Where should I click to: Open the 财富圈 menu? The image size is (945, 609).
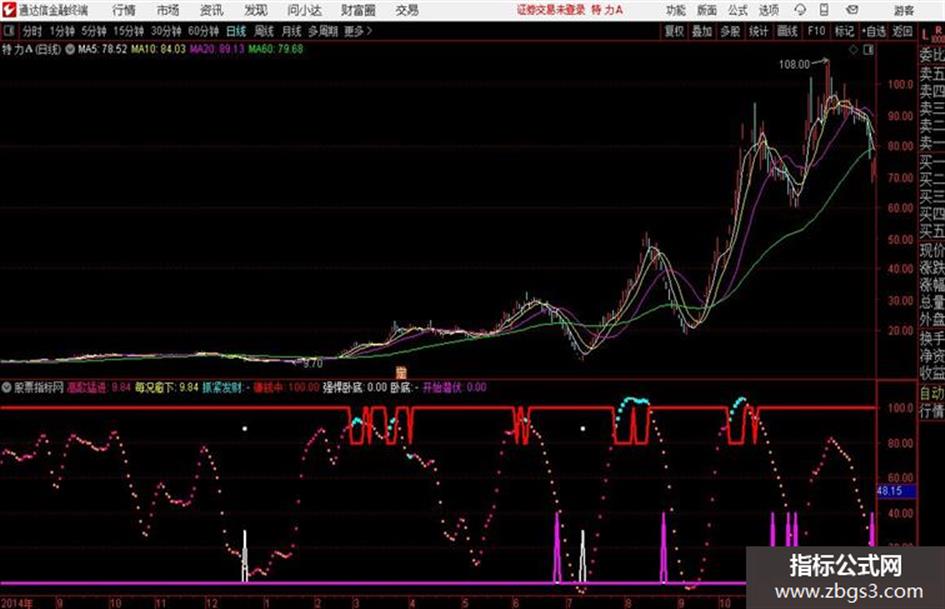[358, 10]
